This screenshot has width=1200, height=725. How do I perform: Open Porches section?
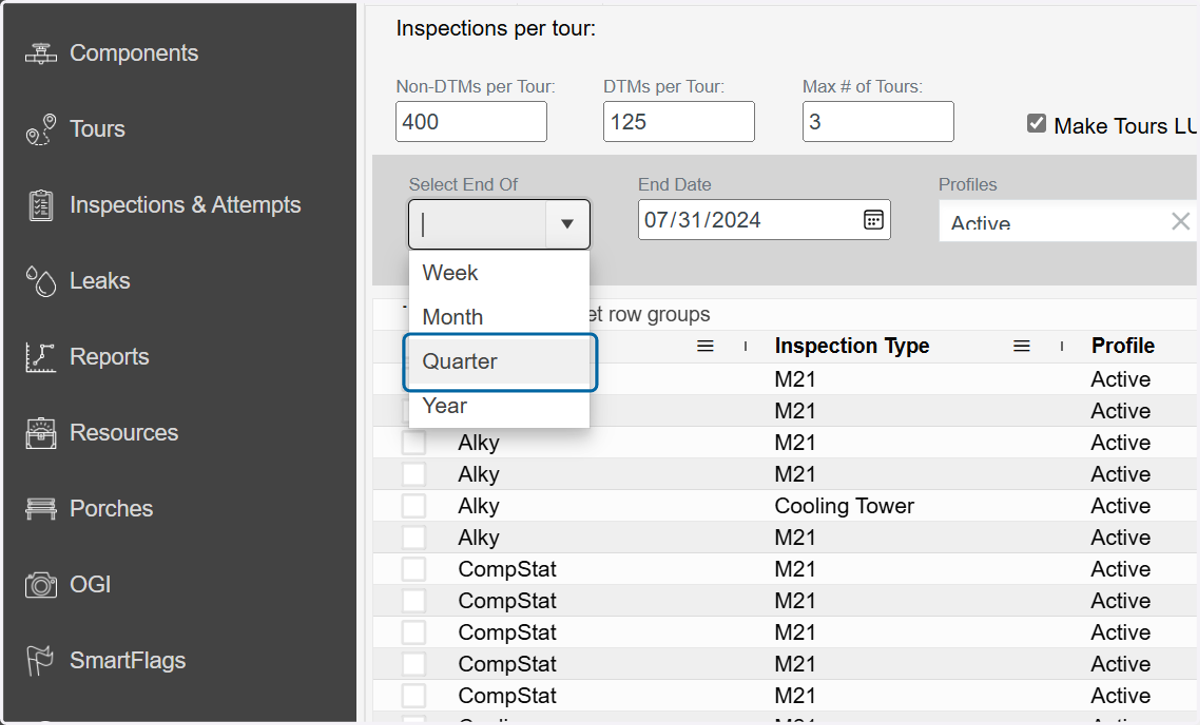(111, 509)
